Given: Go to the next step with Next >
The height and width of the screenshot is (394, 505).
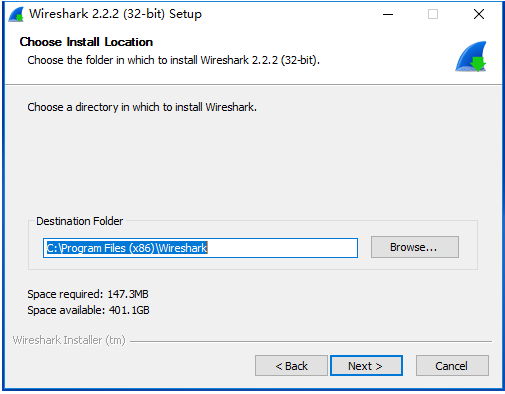Looking at the screenshot, I should (x=366, y=366).
